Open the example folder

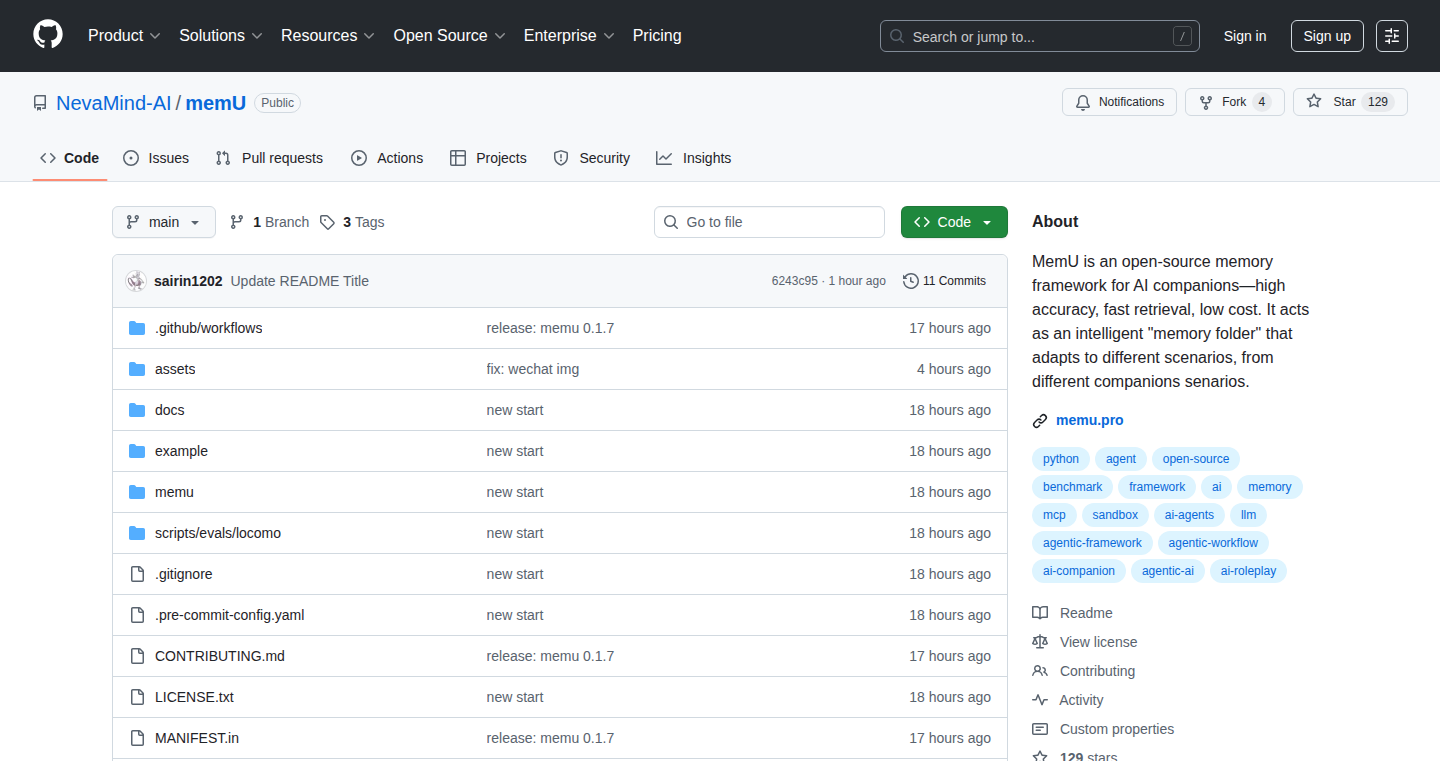pyautogui.click(x=181, y=451)
